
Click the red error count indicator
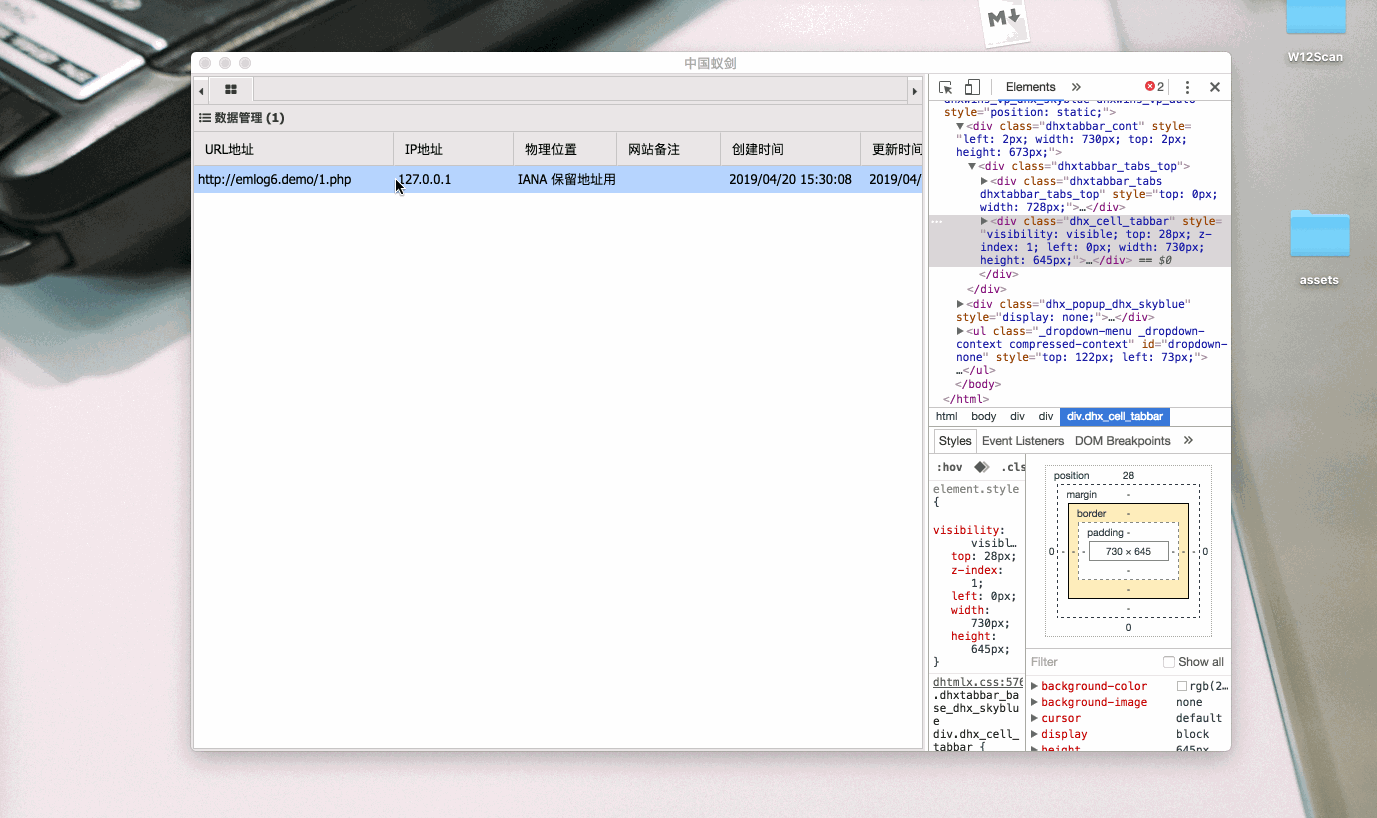[1154, 87]
